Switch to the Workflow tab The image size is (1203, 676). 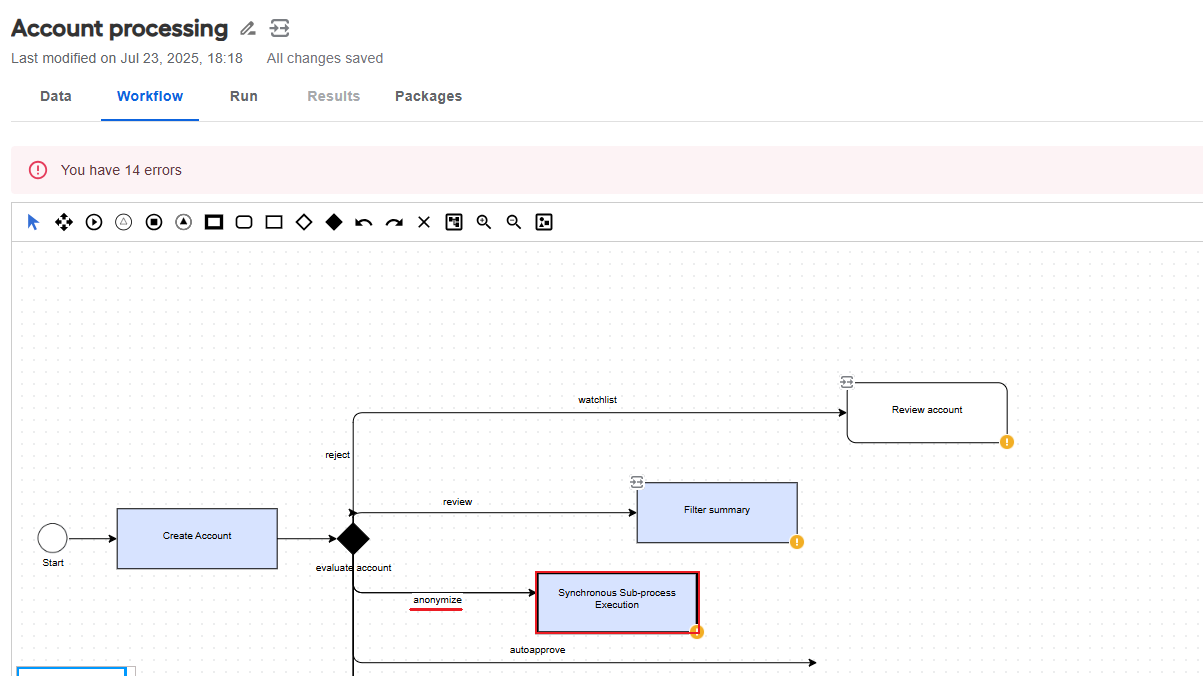[x=150, y=96]
